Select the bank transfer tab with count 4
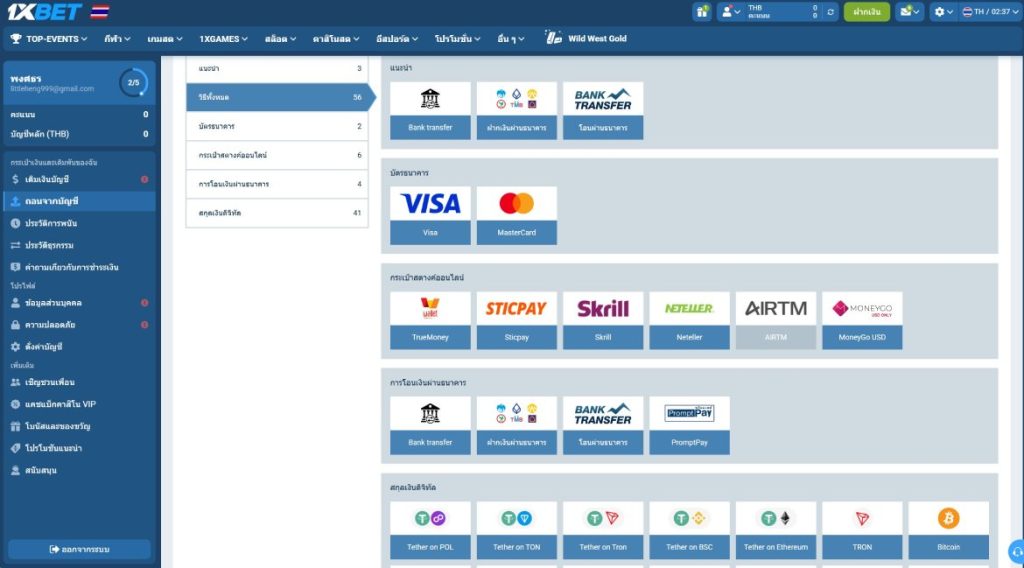The width and height of the screenshot is (1024, 568). coord(277,184)
